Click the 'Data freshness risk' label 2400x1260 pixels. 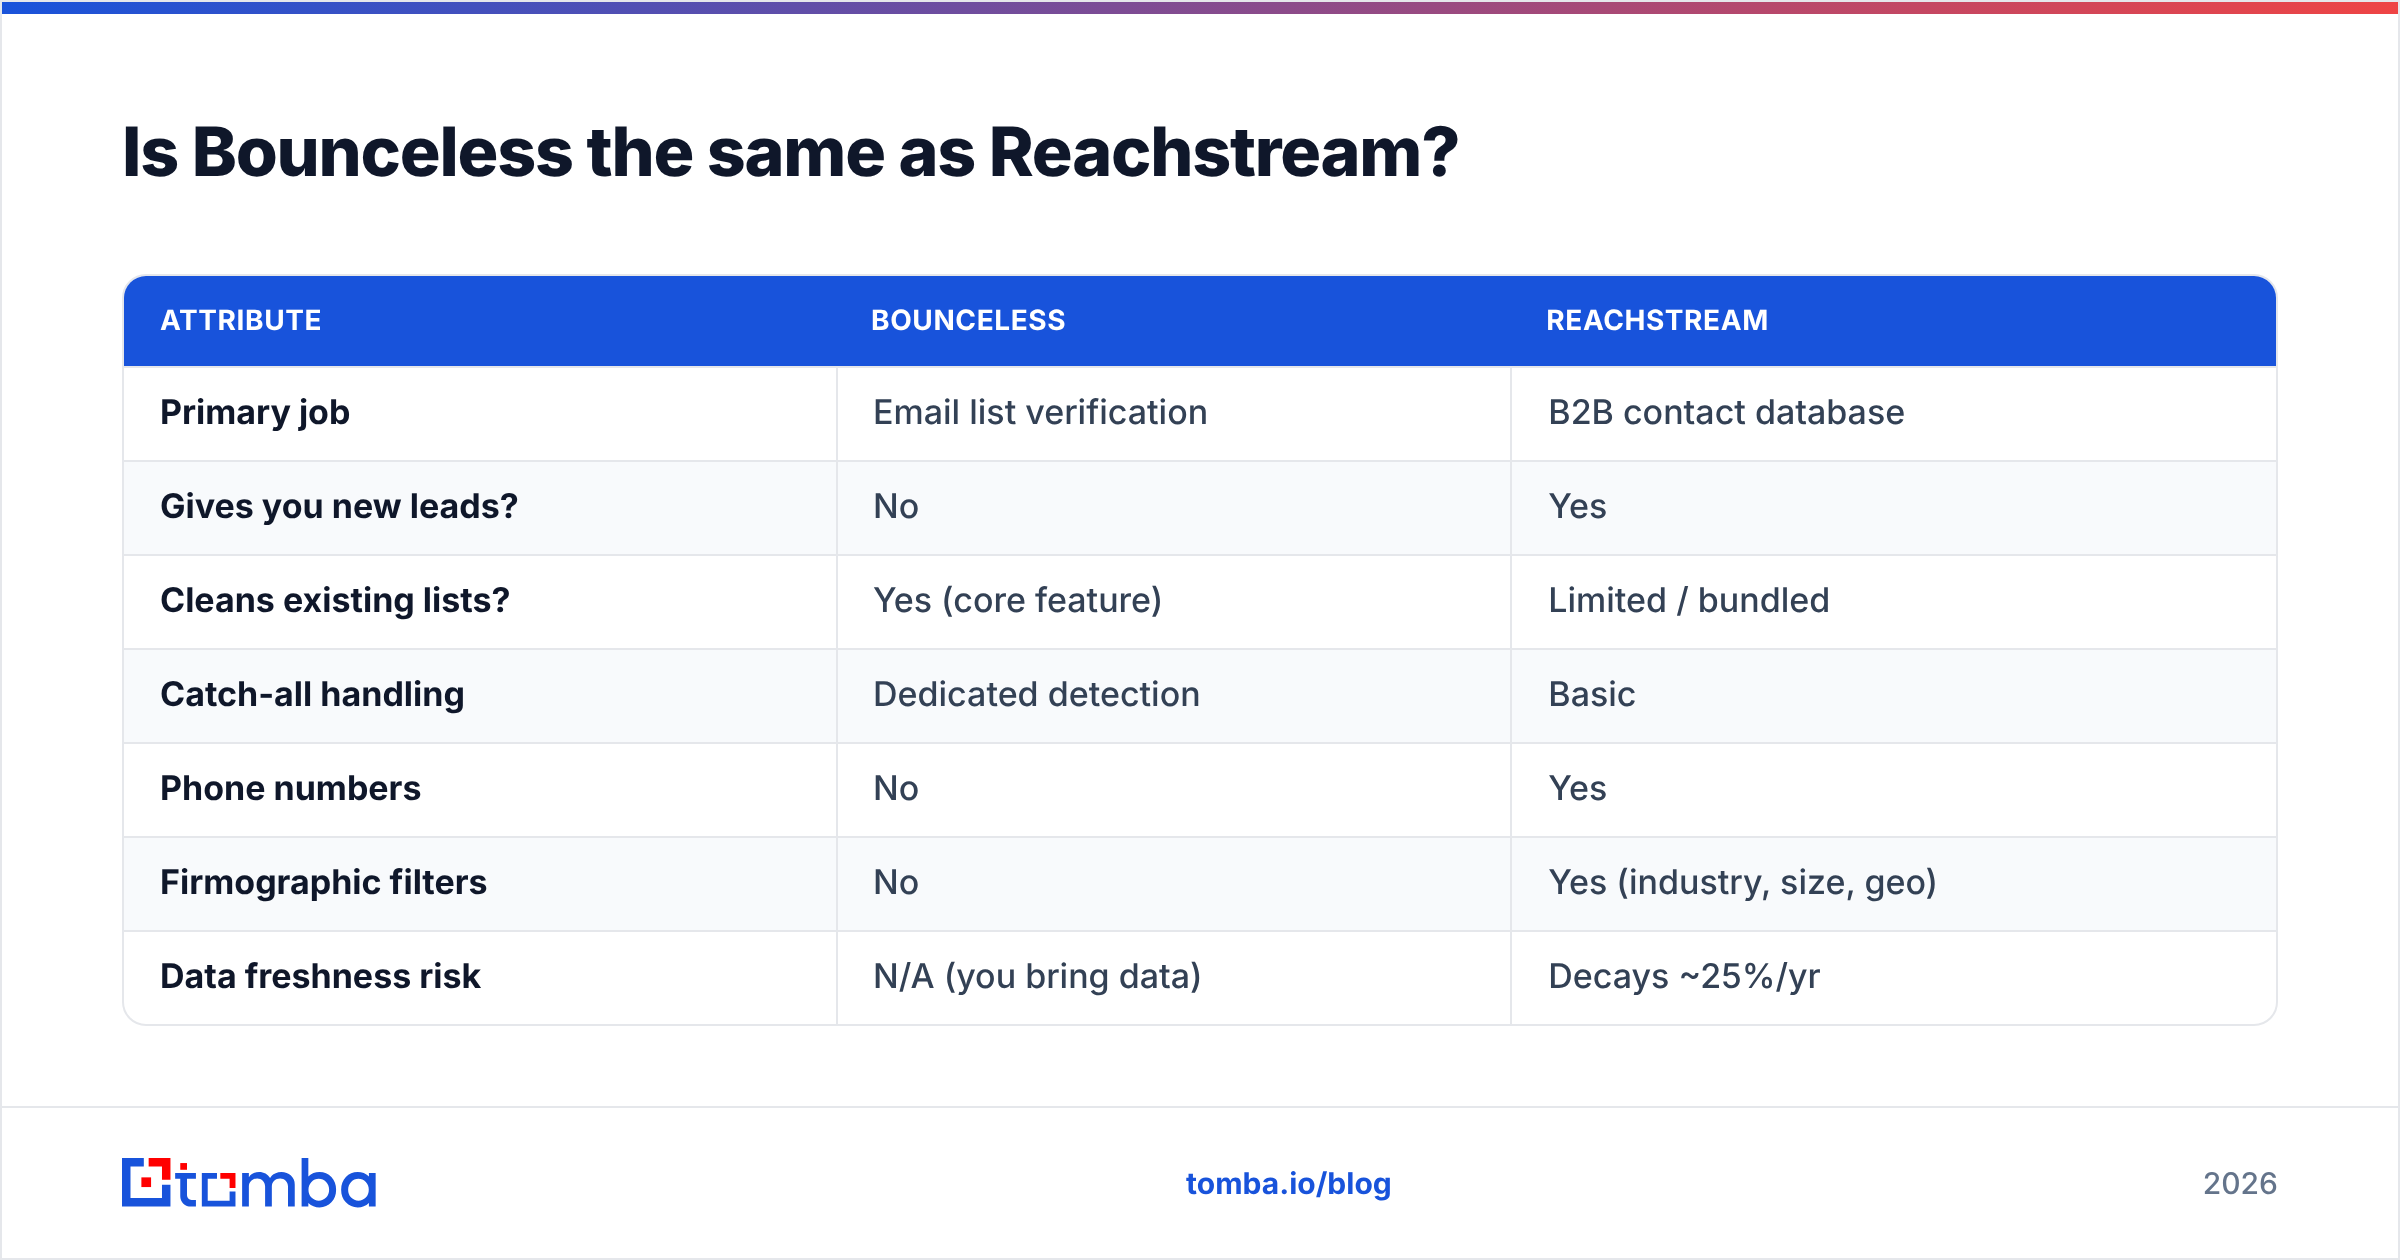pos(320,976)
